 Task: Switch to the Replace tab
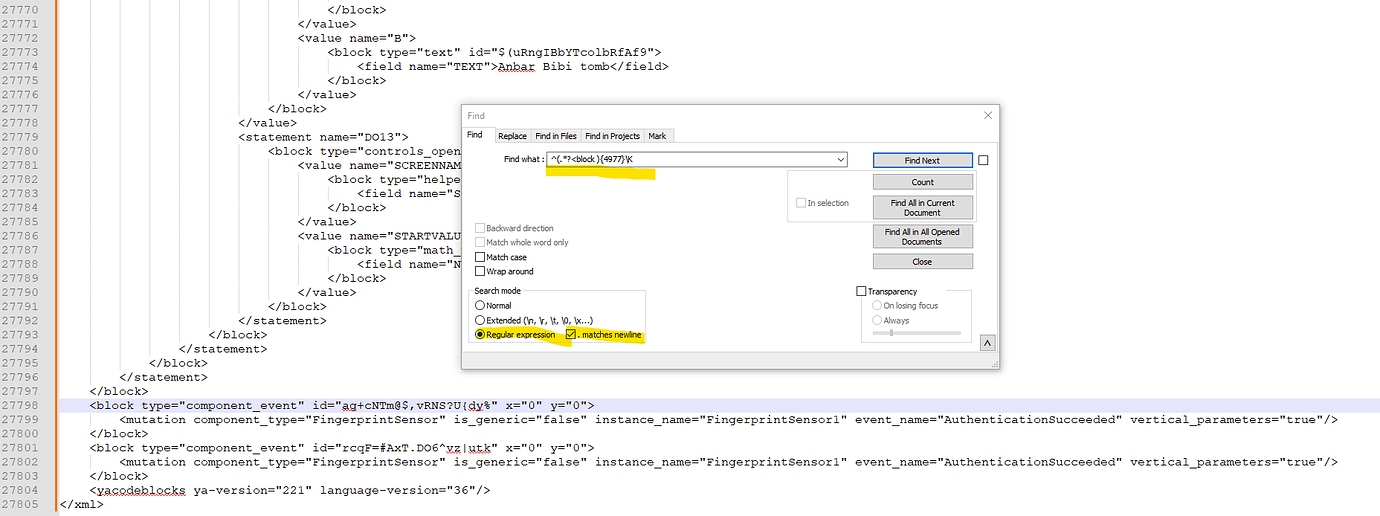coord(512,136)
